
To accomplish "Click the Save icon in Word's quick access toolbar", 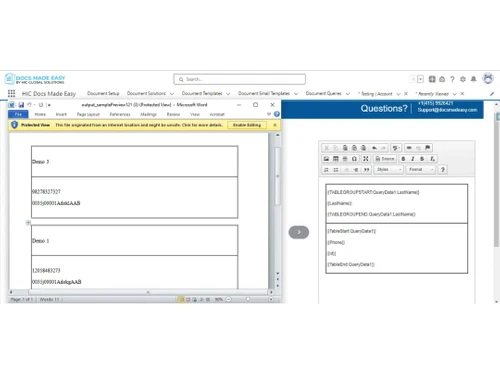I will (21, 105).
